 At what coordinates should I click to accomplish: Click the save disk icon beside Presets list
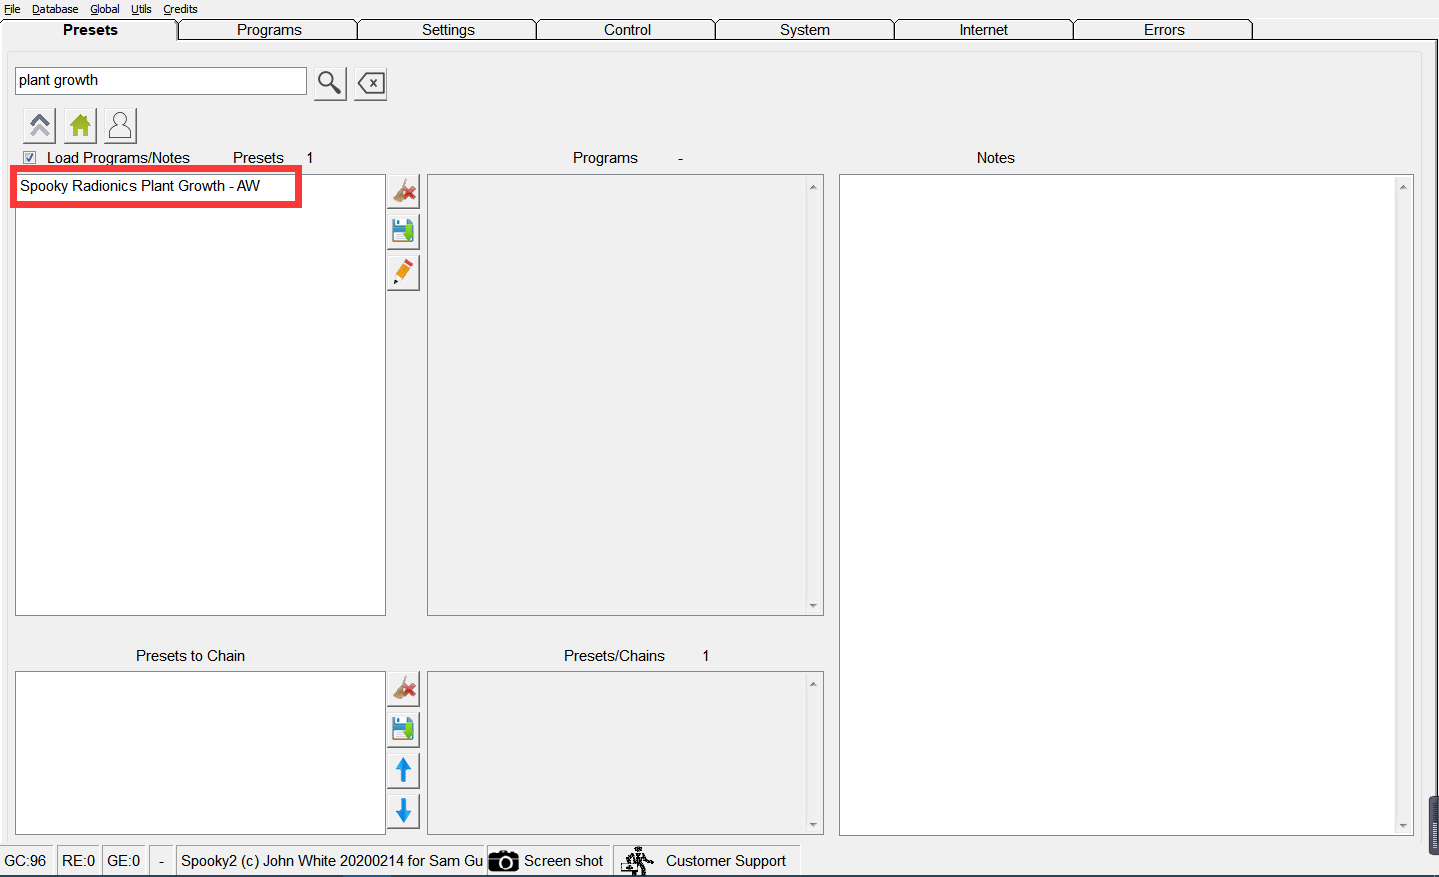[x=403, y=232]
